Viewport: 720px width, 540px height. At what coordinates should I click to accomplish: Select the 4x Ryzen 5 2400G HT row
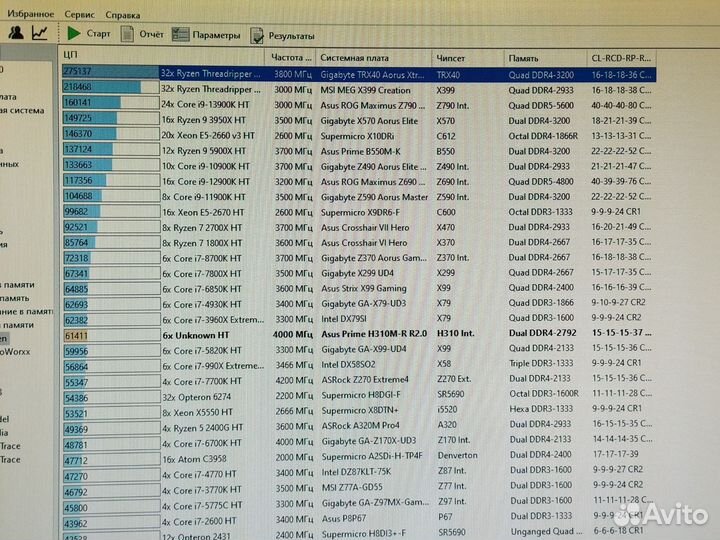point(359,427)
